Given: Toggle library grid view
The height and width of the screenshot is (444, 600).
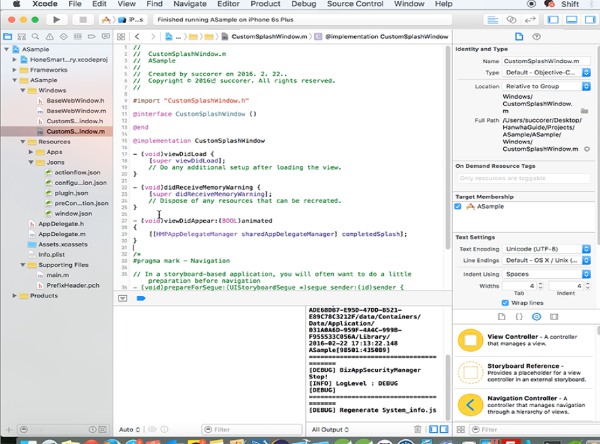Looking at the screenshot, I should [461, 429].
